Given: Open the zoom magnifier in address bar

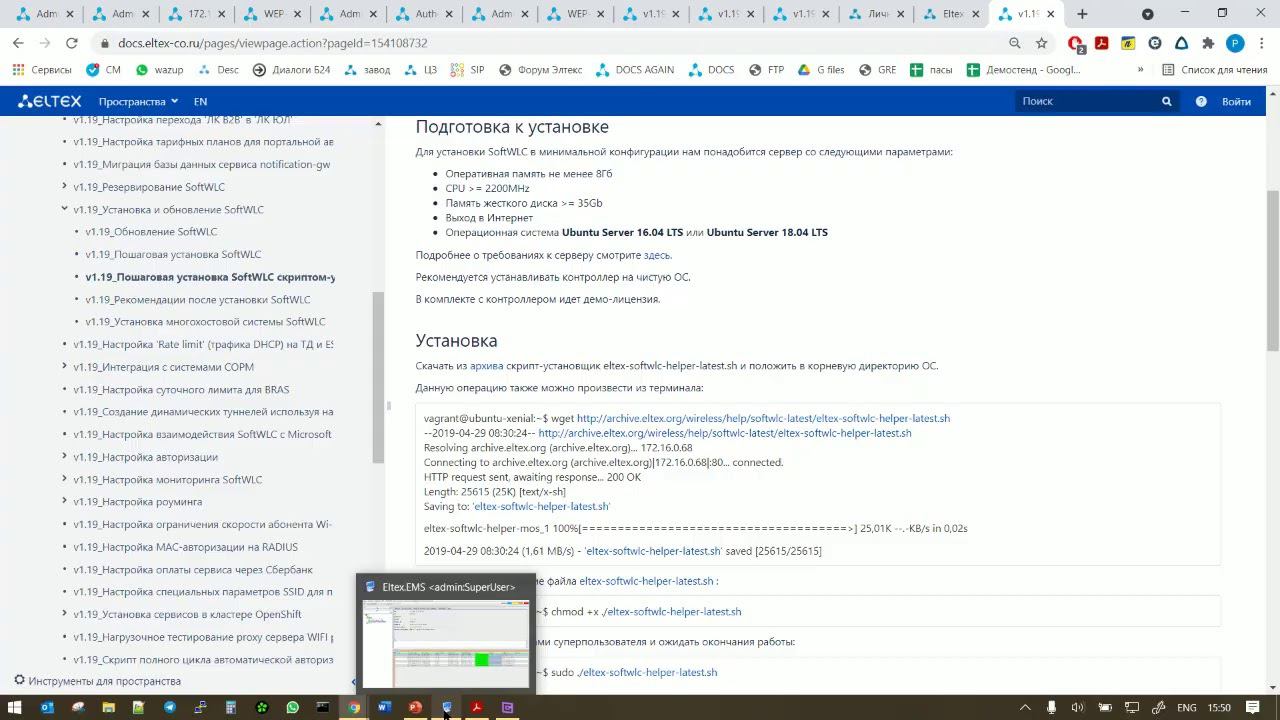Looking at the screenshot, I should click(1015, 43).
